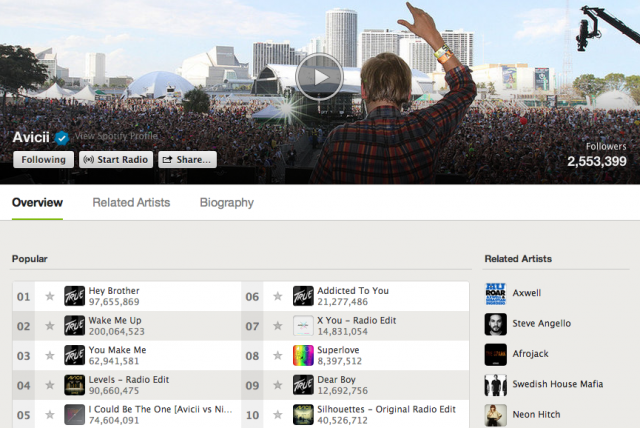The height and width of the screenshot is (428, 640).
Task: Click Levels Radio Edit album artwork
Action: point(74,384)
